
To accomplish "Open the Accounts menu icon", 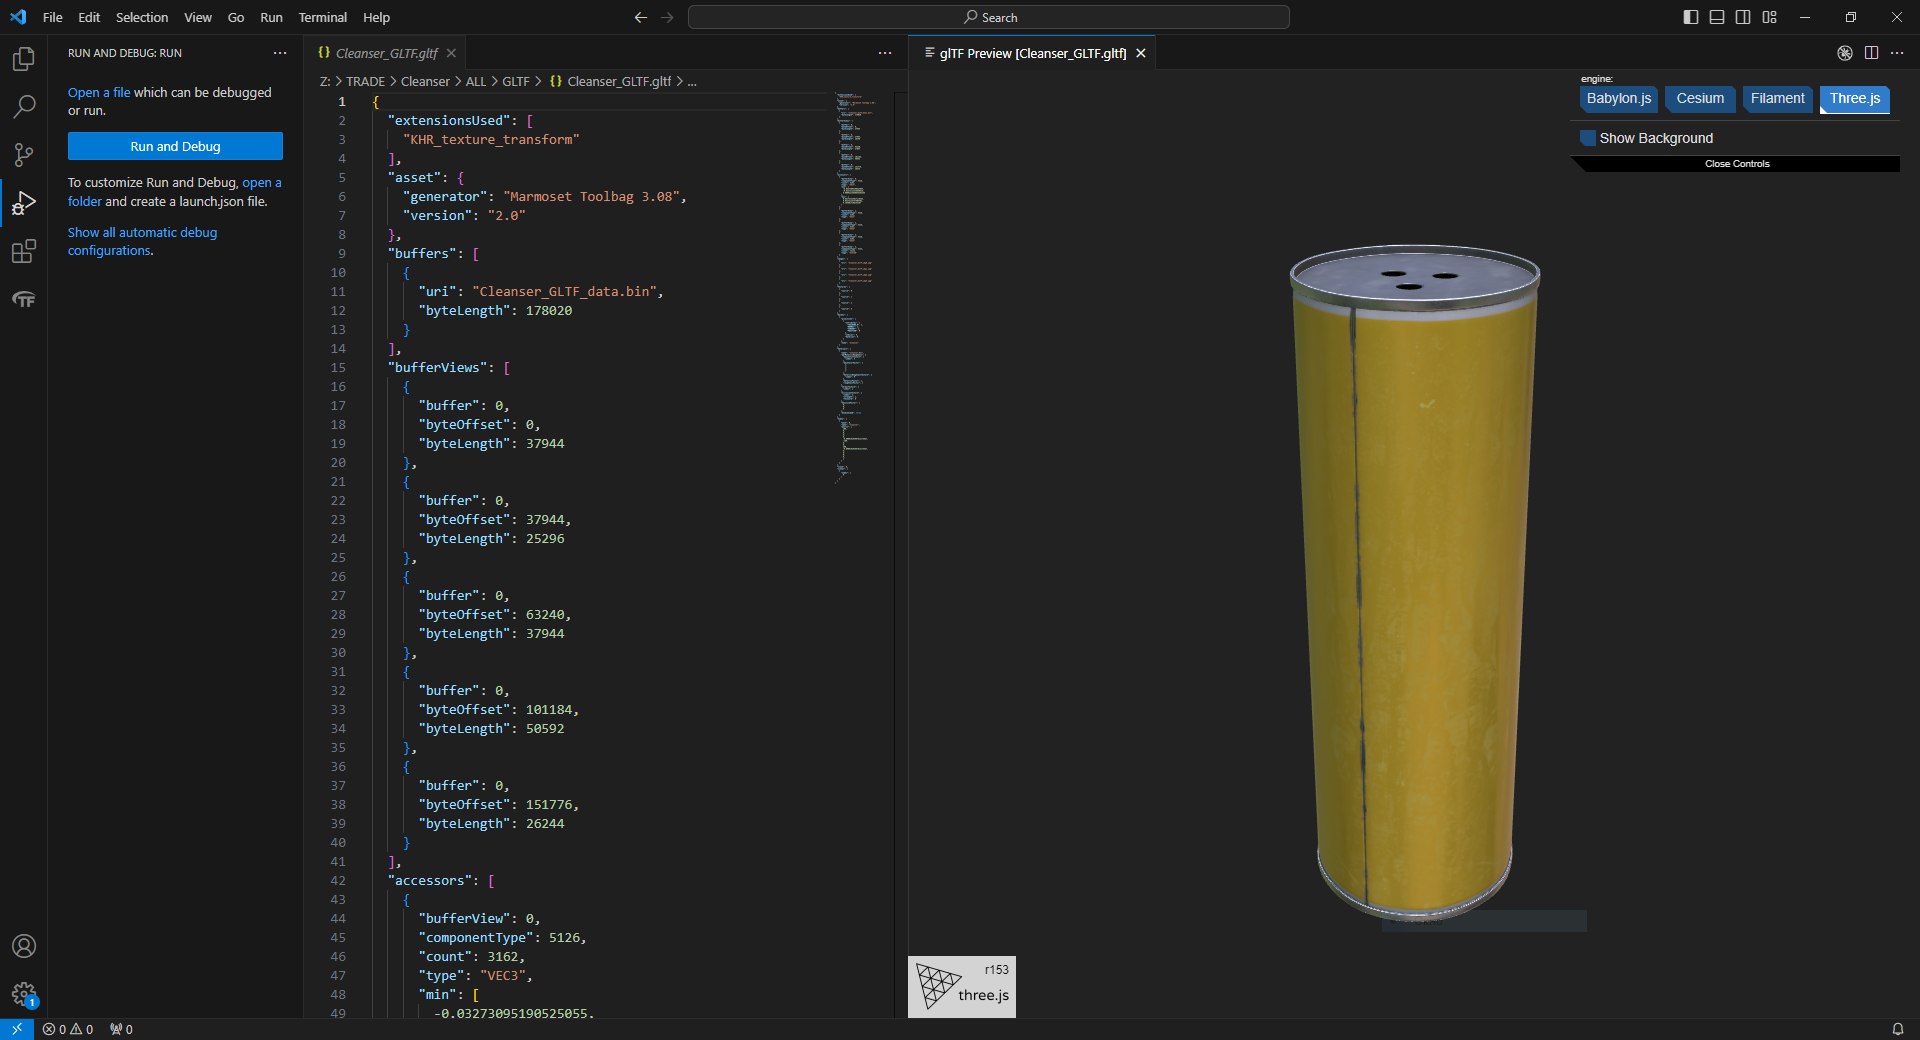I will [23, 946].
